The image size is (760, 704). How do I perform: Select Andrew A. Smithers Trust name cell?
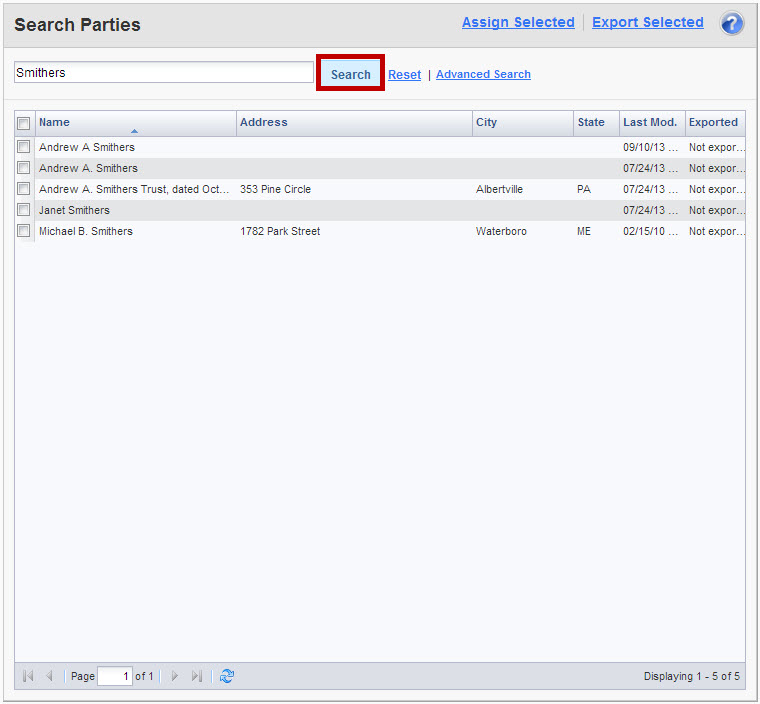point(136,189)
